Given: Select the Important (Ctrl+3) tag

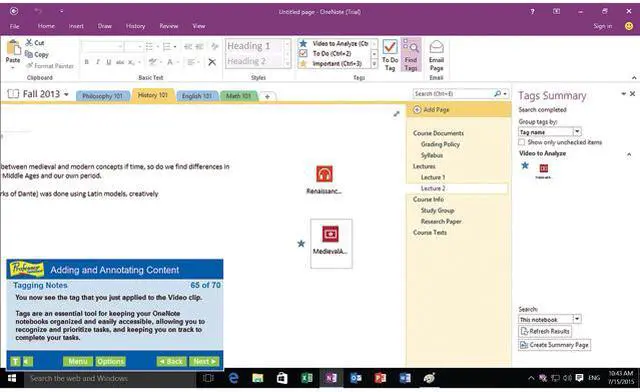Looking at the screenshot, I should tap(332, 64).
